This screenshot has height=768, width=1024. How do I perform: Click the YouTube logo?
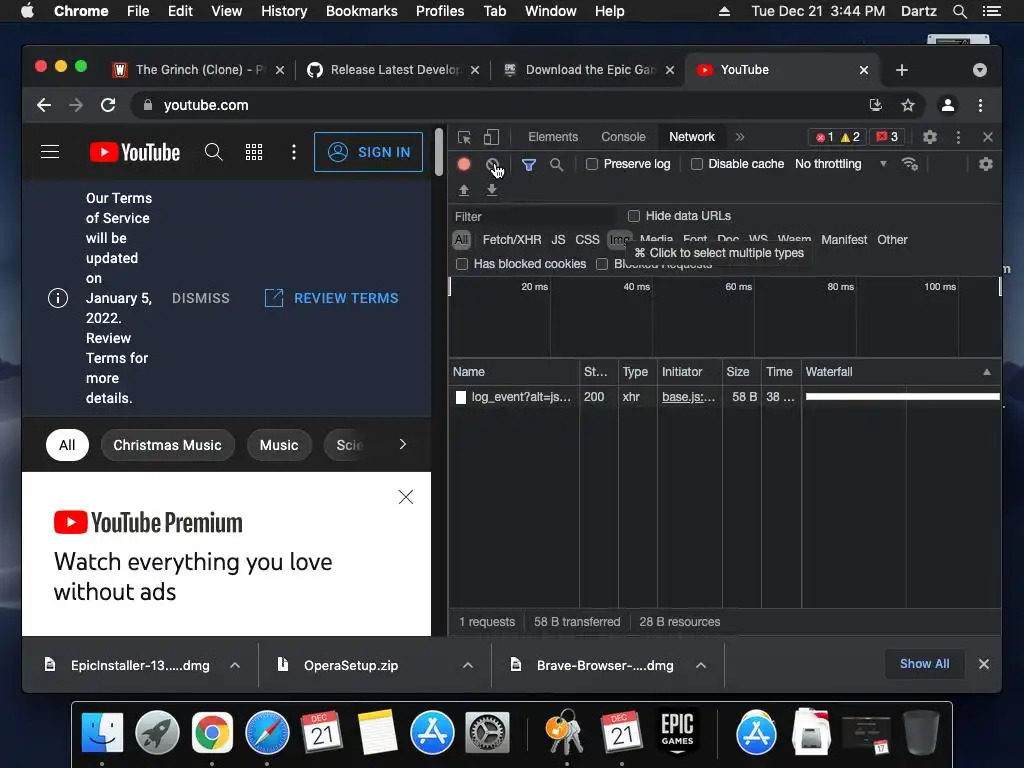pos(135,152)
